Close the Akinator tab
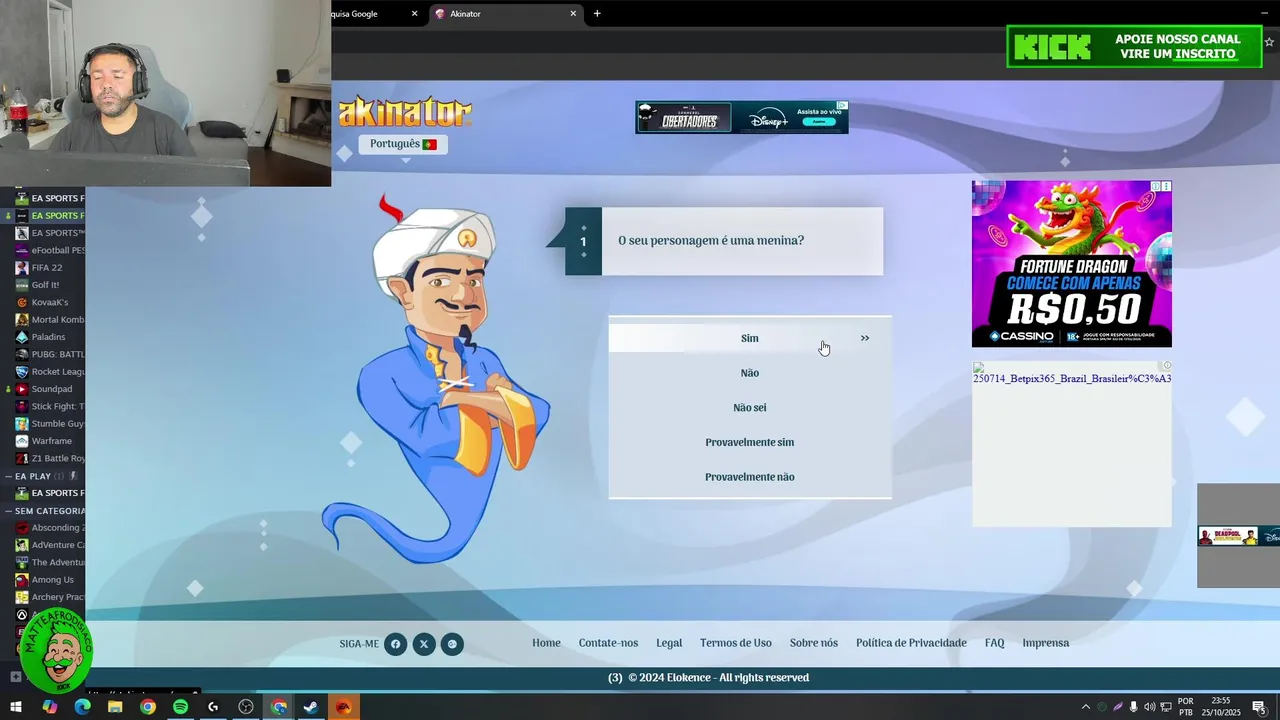Image resolution: width=1280 pixels, height=720 pixels. point(573,14)
